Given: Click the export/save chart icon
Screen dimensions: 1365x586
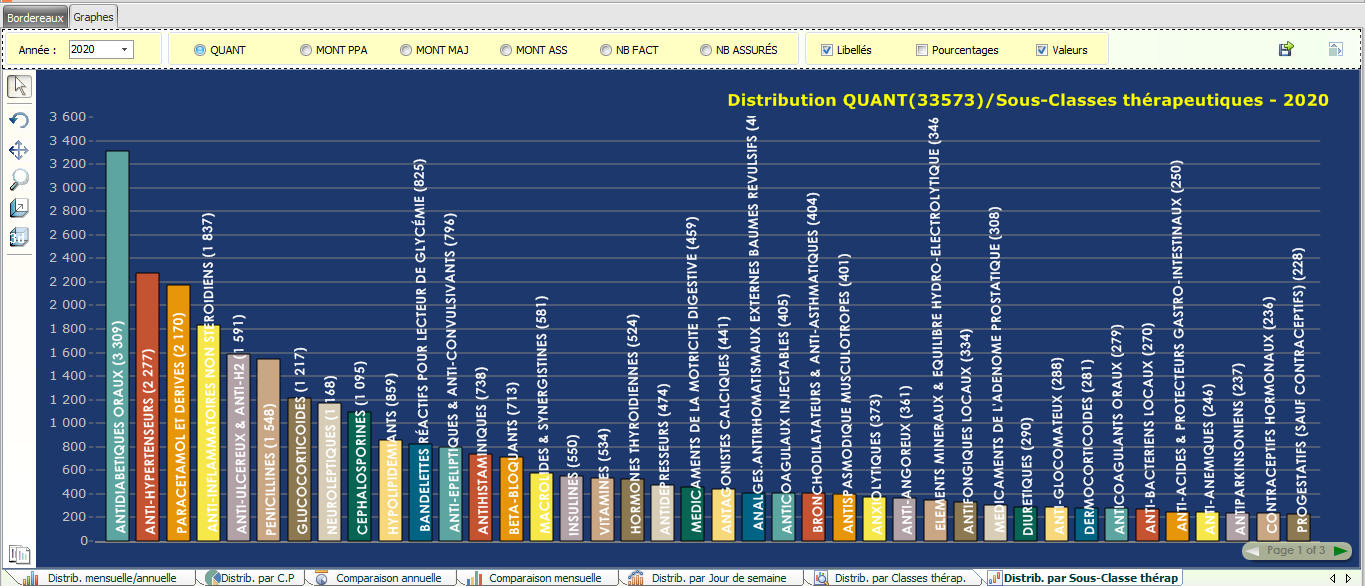Looking at the screenshot, I should pyautogui.click(x=1286, y=49).
